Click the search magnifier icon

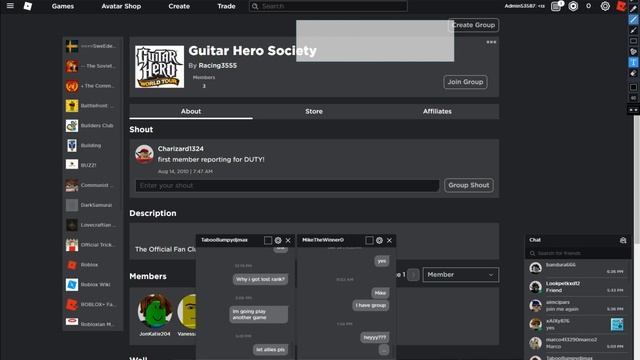pos(255,6)
